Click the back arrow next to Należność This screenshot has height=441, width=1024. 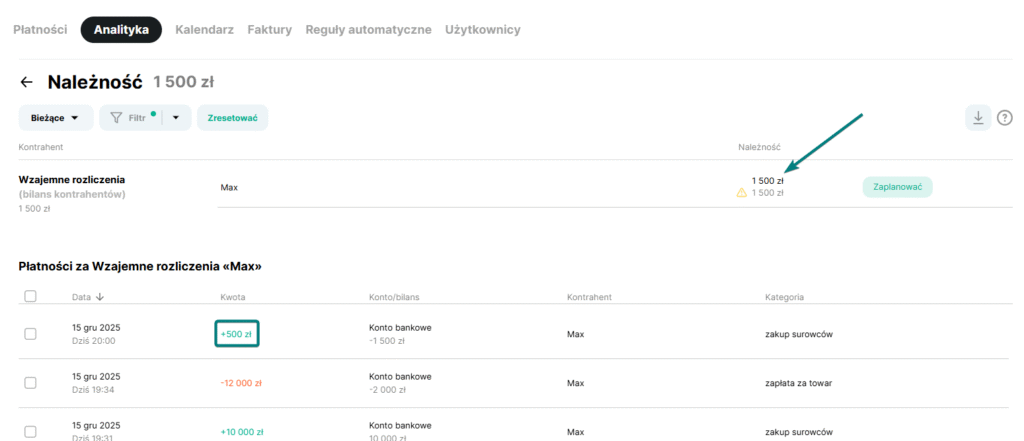click(27, 82)
